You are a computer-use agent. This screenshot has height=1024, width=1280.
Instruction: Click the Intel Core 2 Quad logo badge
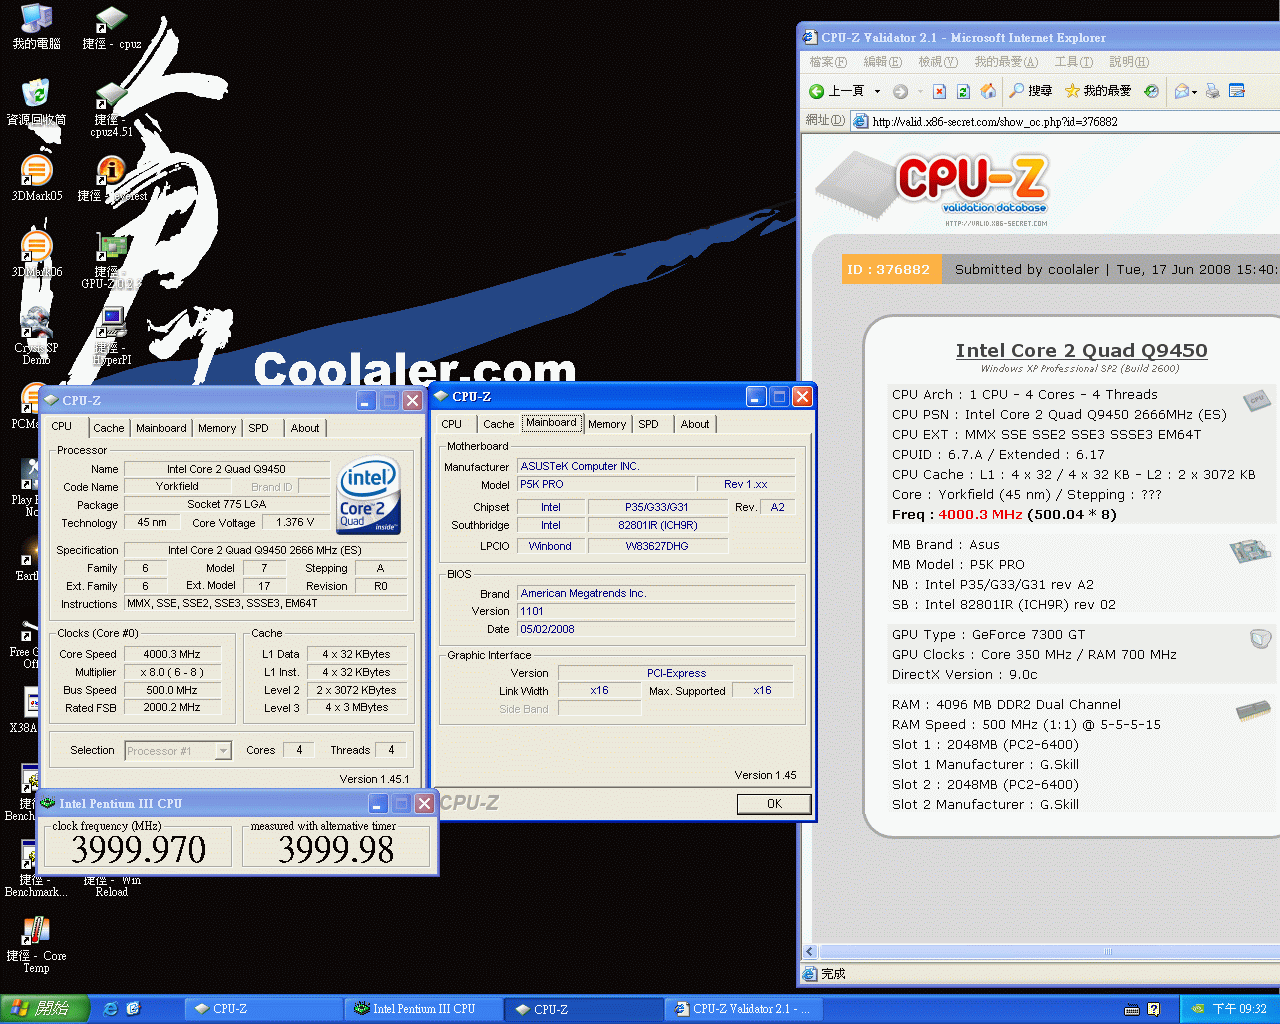tap(369, 496)
